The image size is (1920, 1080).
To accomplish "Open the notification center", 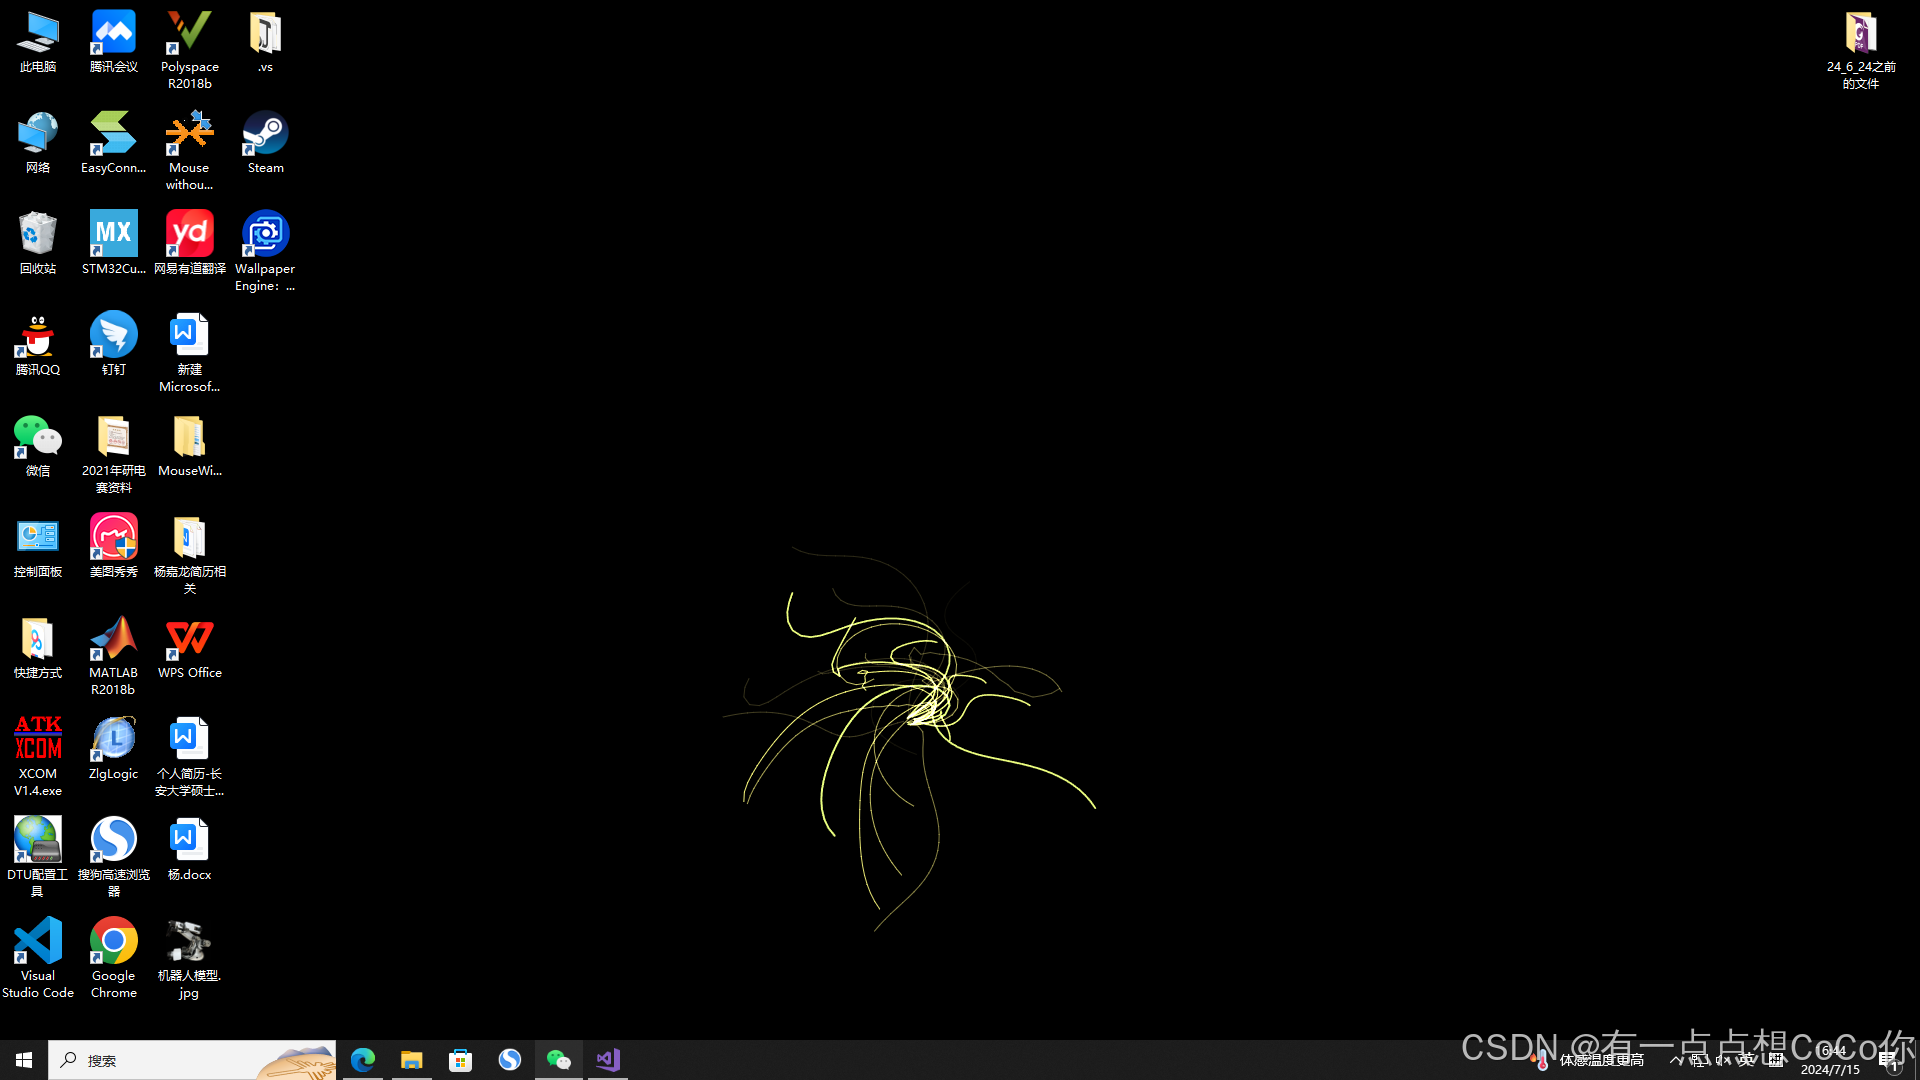I will pos(1889,1060).
